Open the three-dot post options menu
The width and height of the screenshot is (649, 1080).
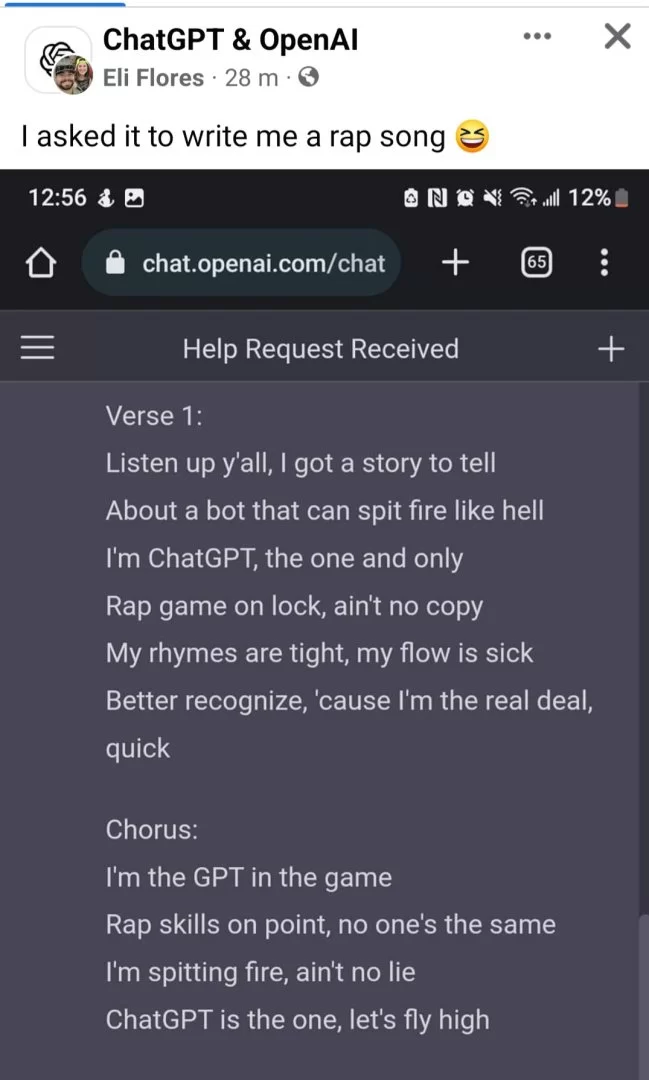pos(537,37)
